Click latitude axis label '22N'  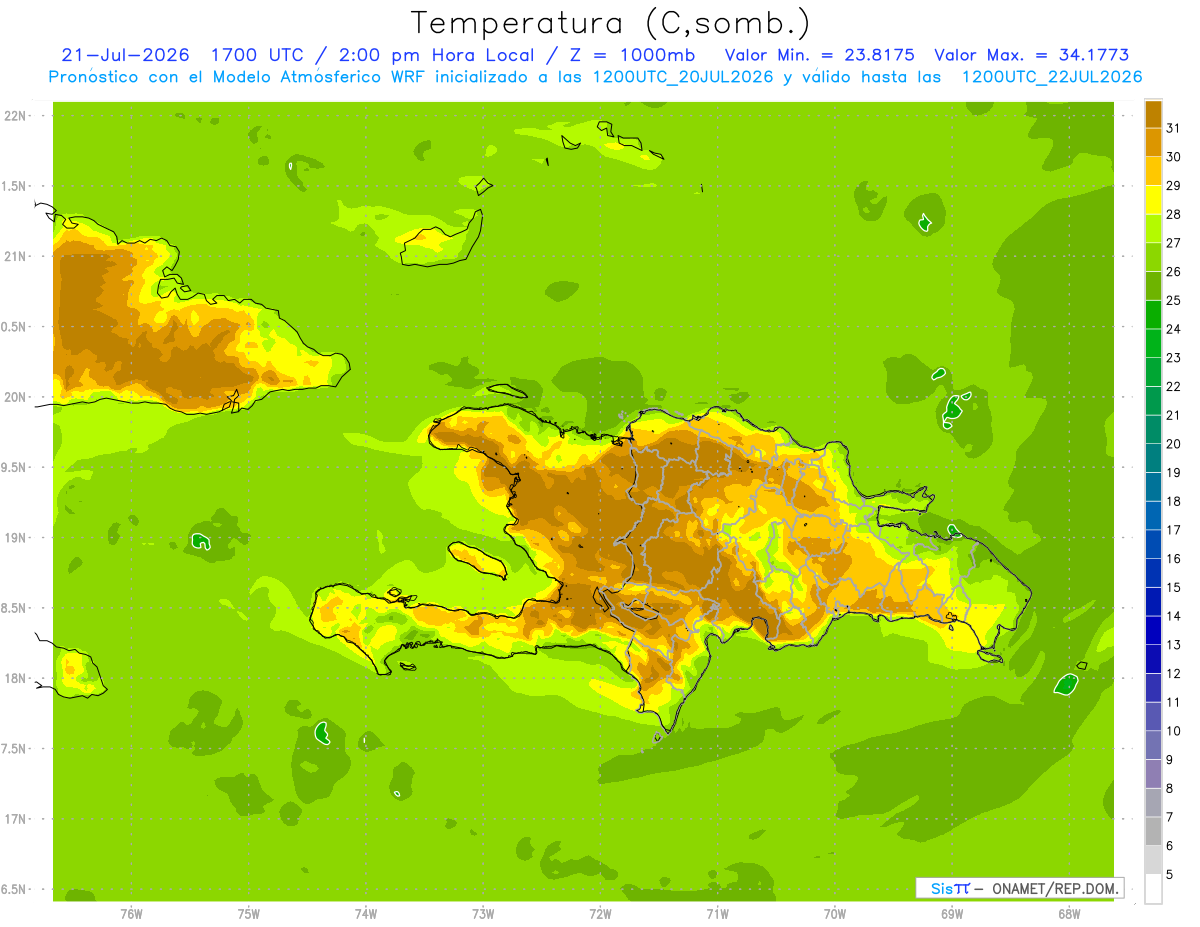pyautogui.click(x=15, y=115)
